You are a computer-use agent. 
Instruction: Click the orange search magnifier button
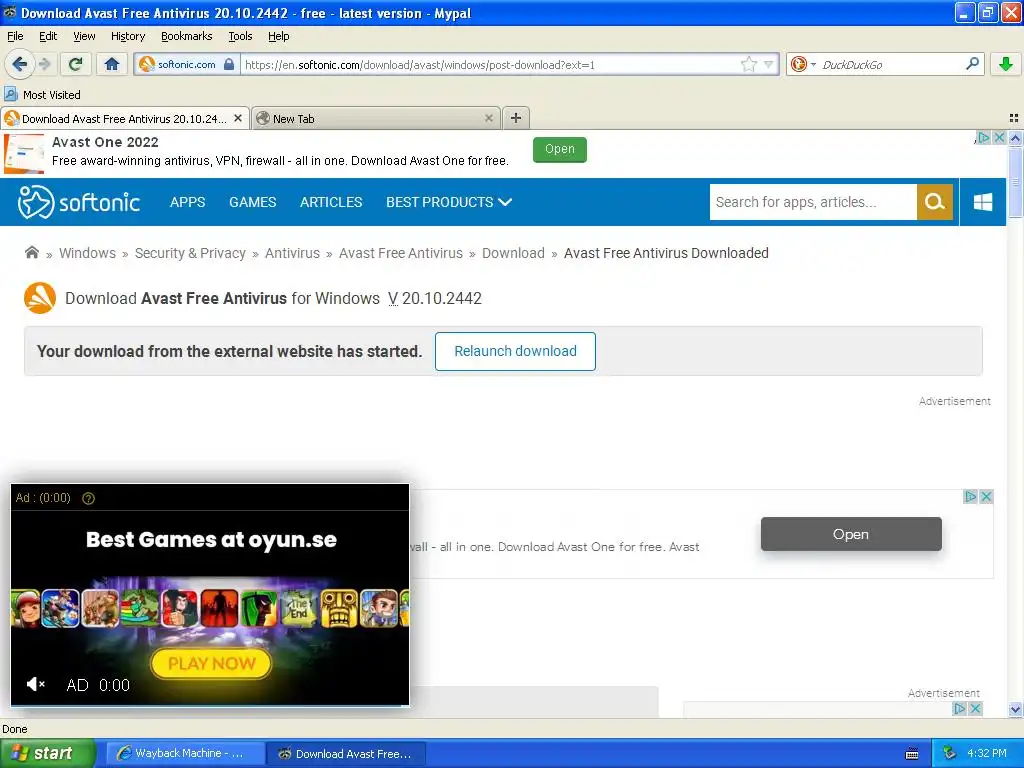[x=935, y=202]
